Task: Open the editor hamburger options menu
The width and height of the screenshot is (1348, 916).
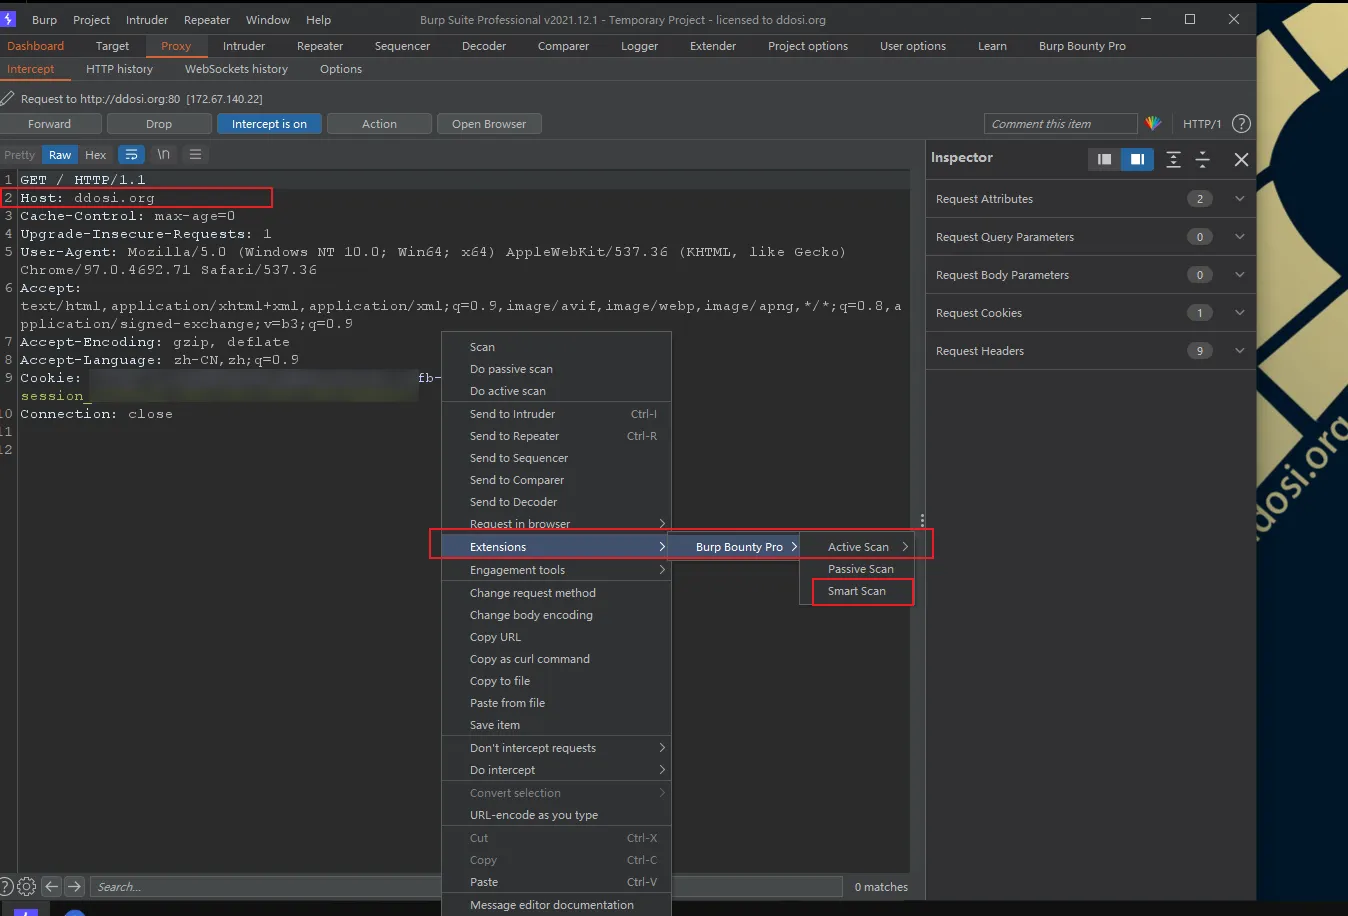Action: coord(195,155)
